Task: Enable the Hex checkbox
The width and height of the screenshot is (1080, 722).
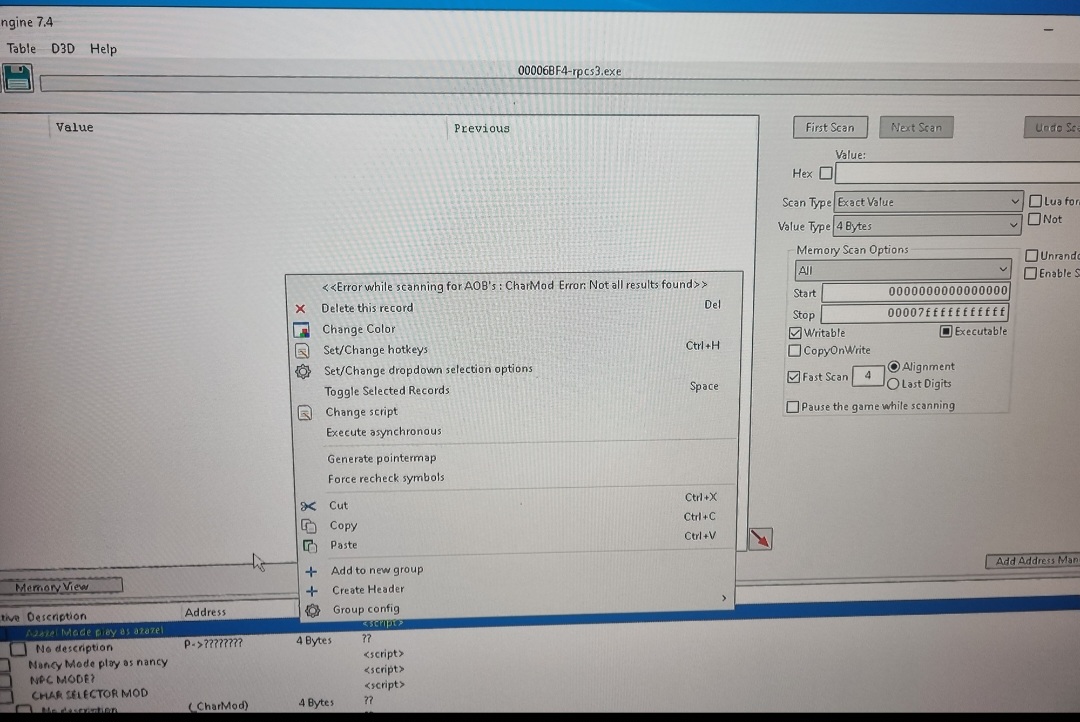Action: coord(825,173)
